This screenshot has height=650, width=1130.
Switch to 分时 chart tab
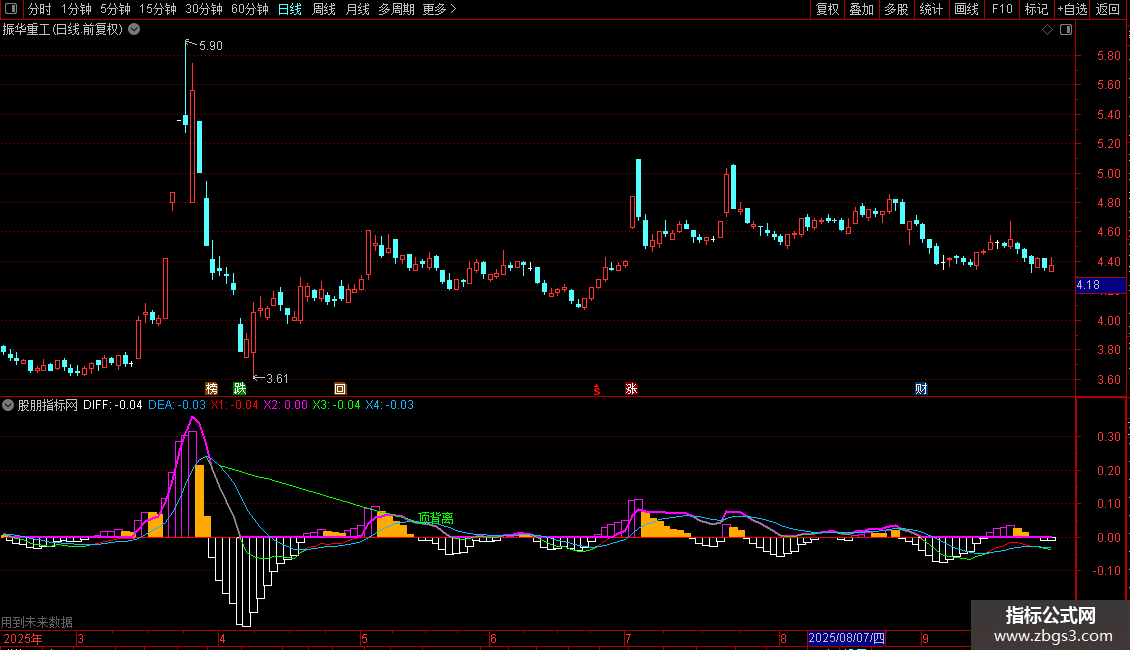(x=40, y=9)
